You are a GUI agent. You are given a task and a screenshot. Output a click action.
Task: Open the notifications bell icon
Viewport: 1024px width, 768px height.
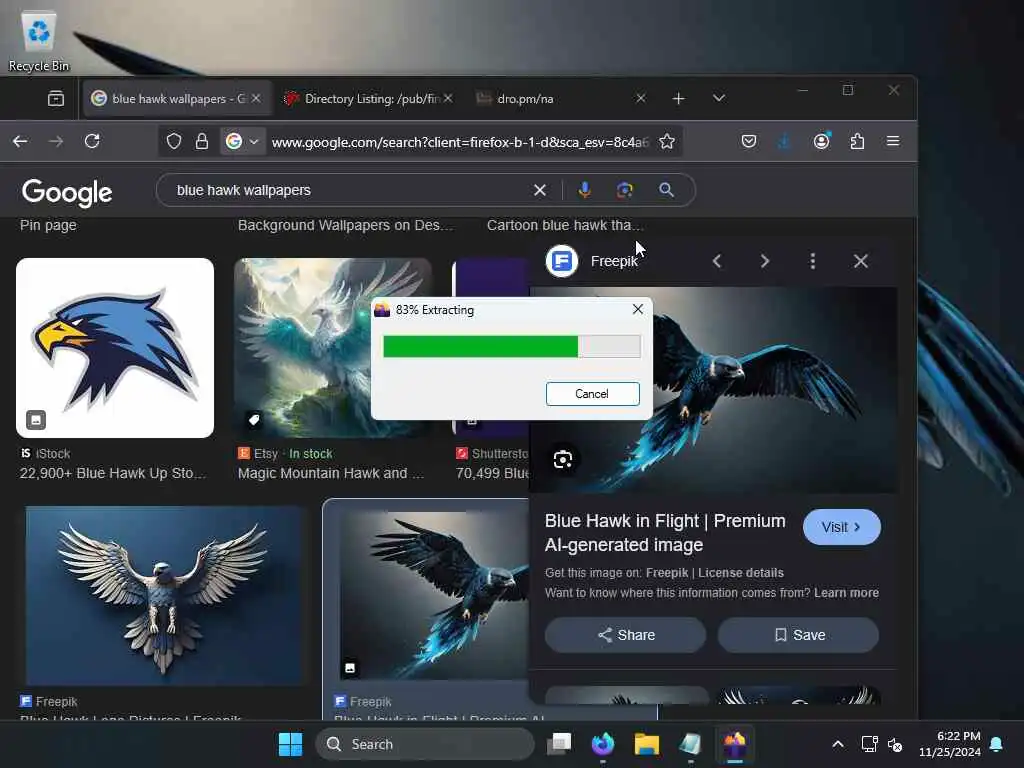[x=997, y=744]
